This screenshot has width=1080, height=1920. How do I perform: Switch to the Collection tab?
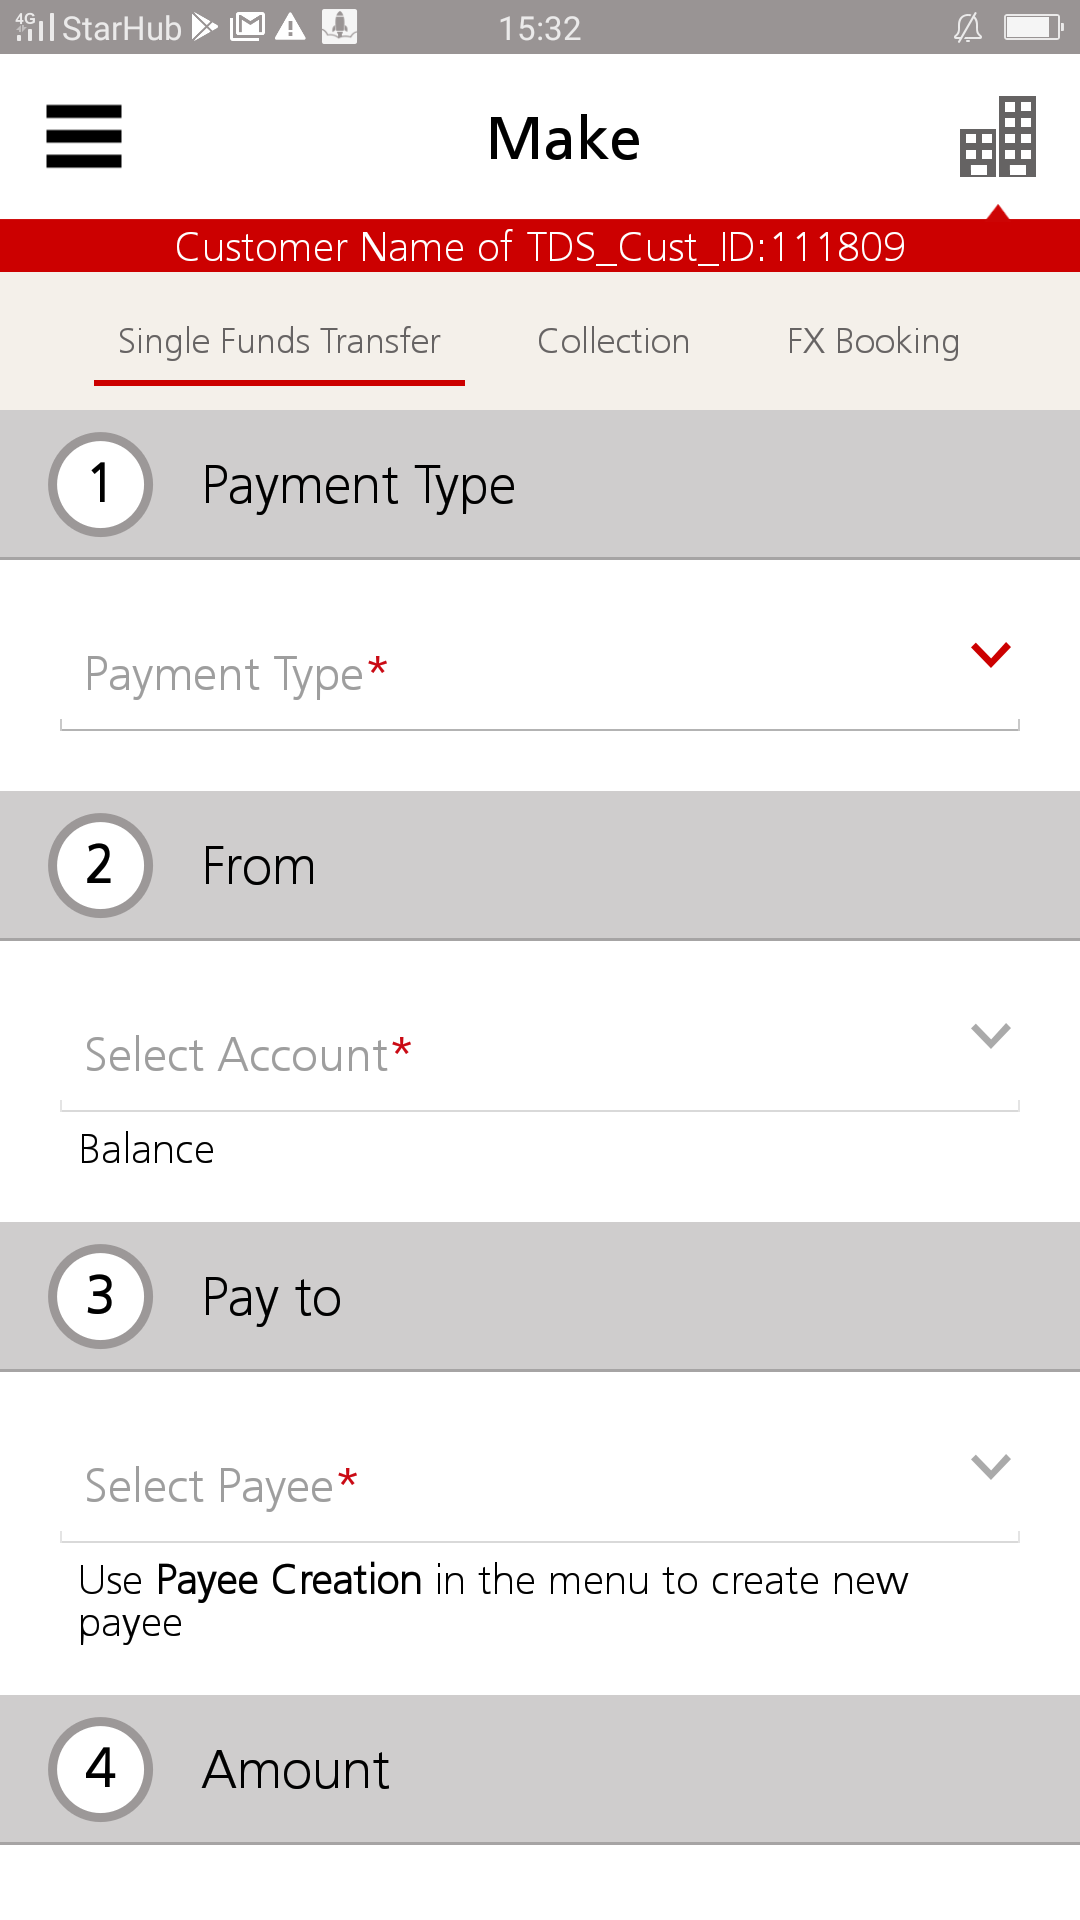click(613, 342)
